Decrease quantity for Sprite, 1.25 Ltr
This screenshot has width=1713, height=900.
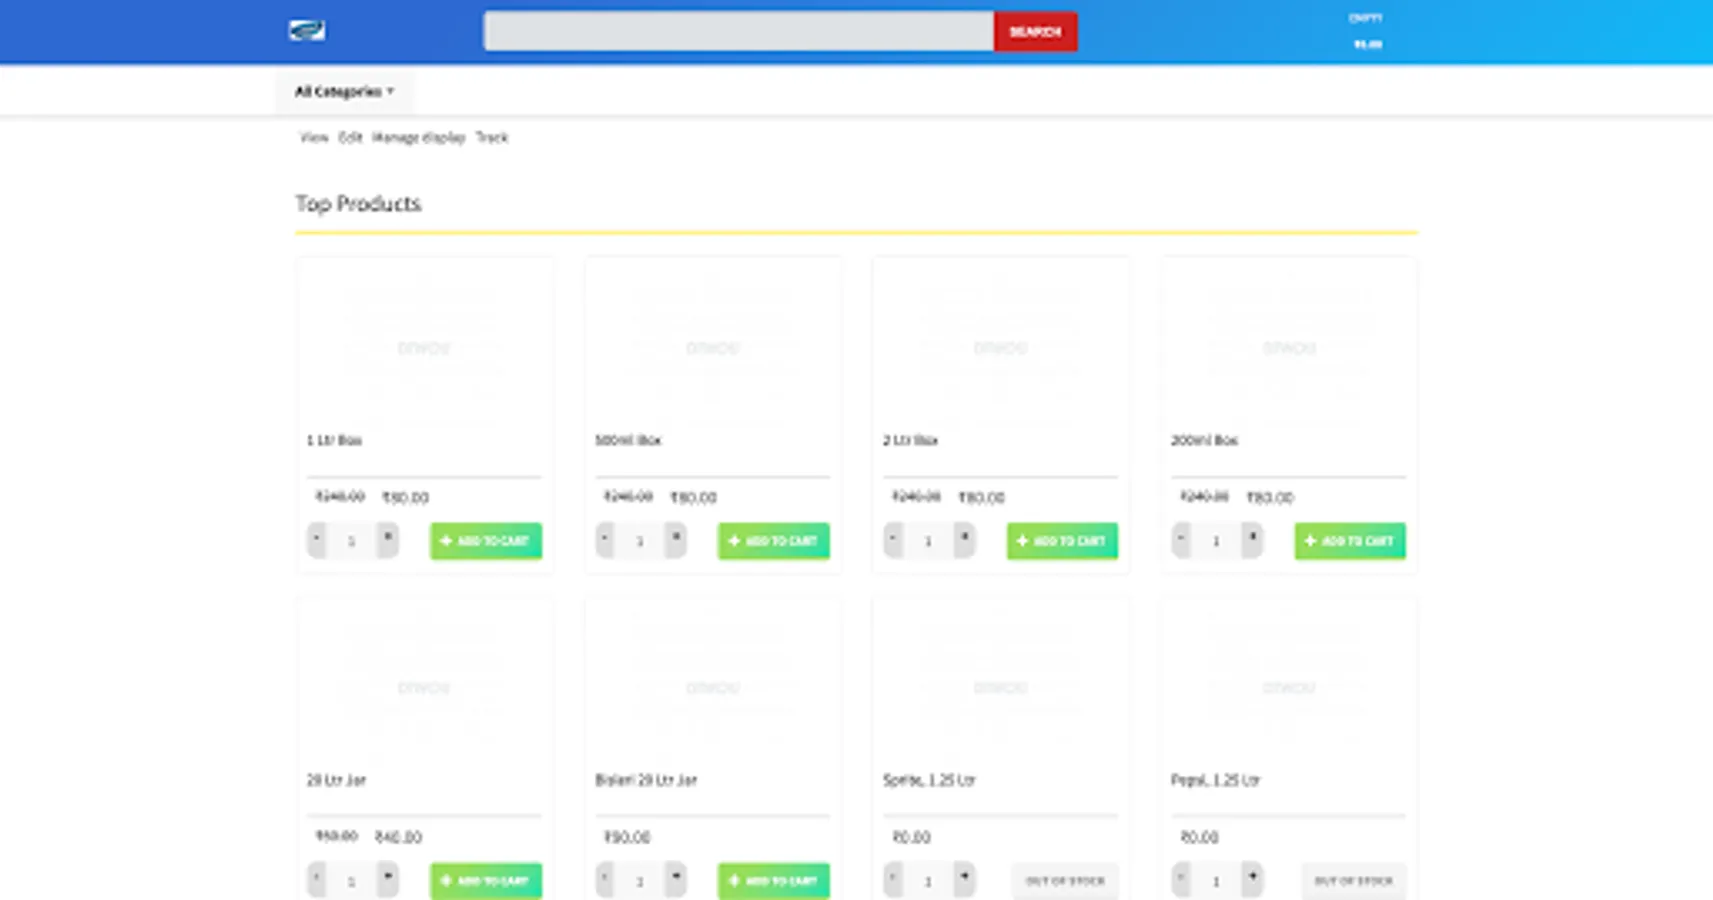892,880
